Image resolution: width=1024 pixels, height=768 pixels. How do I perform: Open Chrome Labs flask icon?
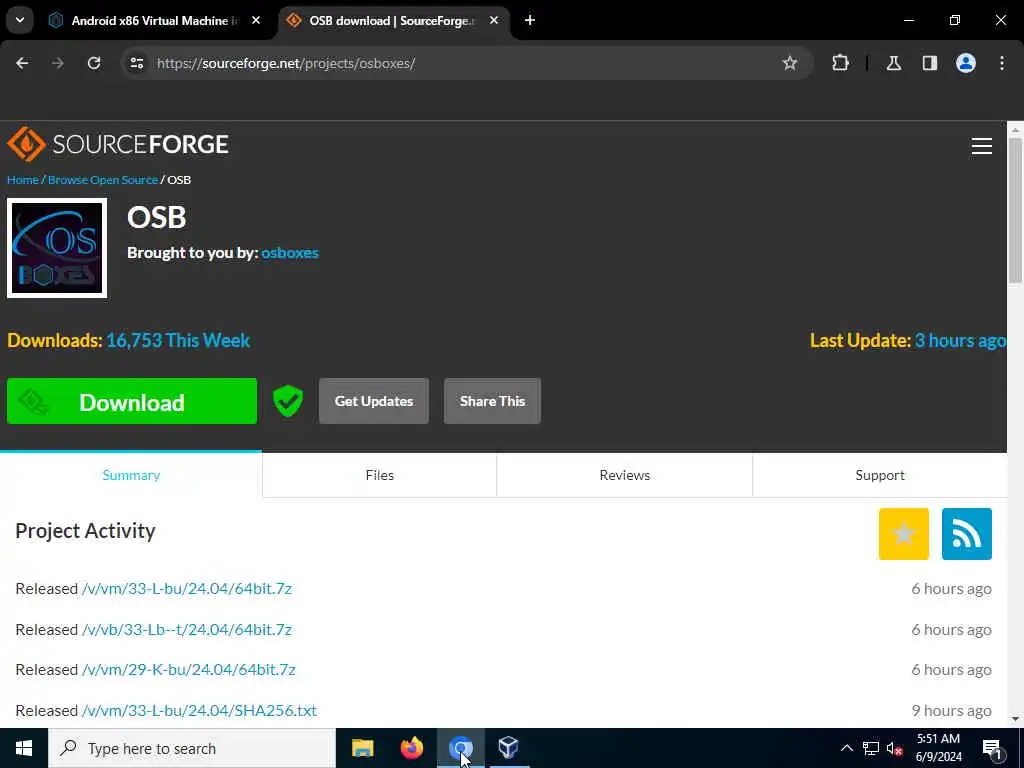pos(894,63)
